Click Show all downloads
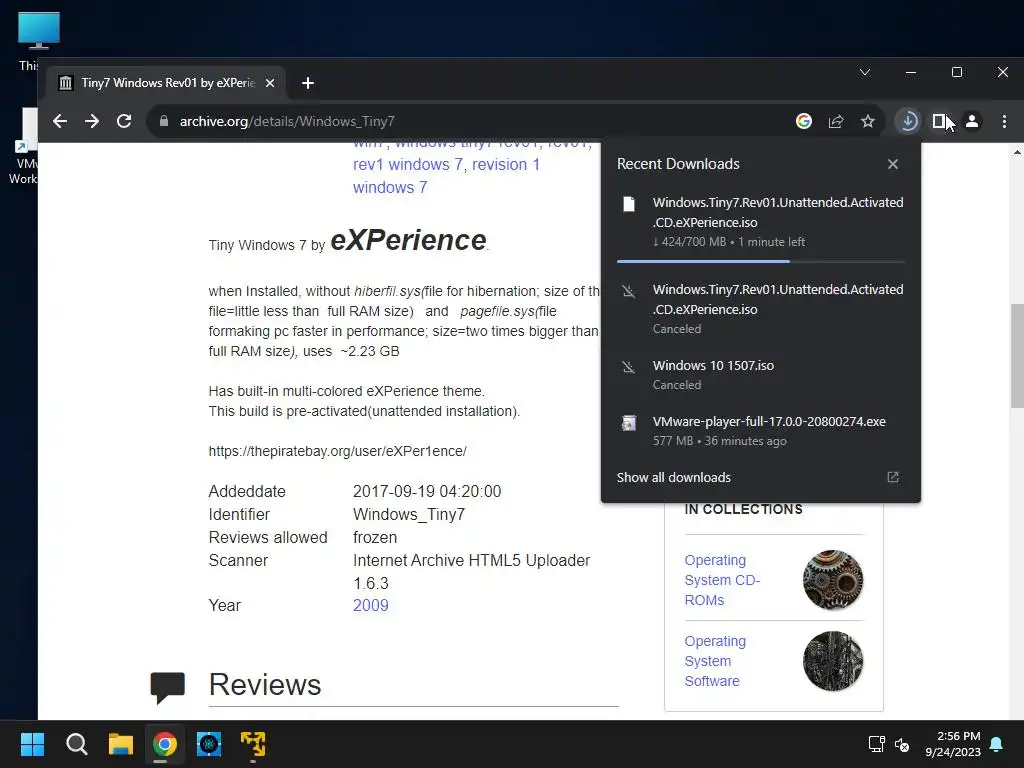1024x768 pixels. [674, 477]
